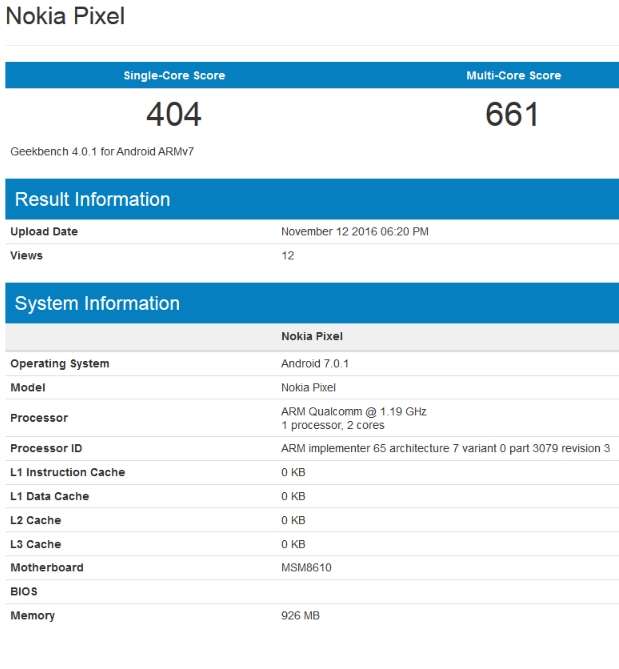
Task: Select the Nokia Pixel model value
Action: pos(308,387)
